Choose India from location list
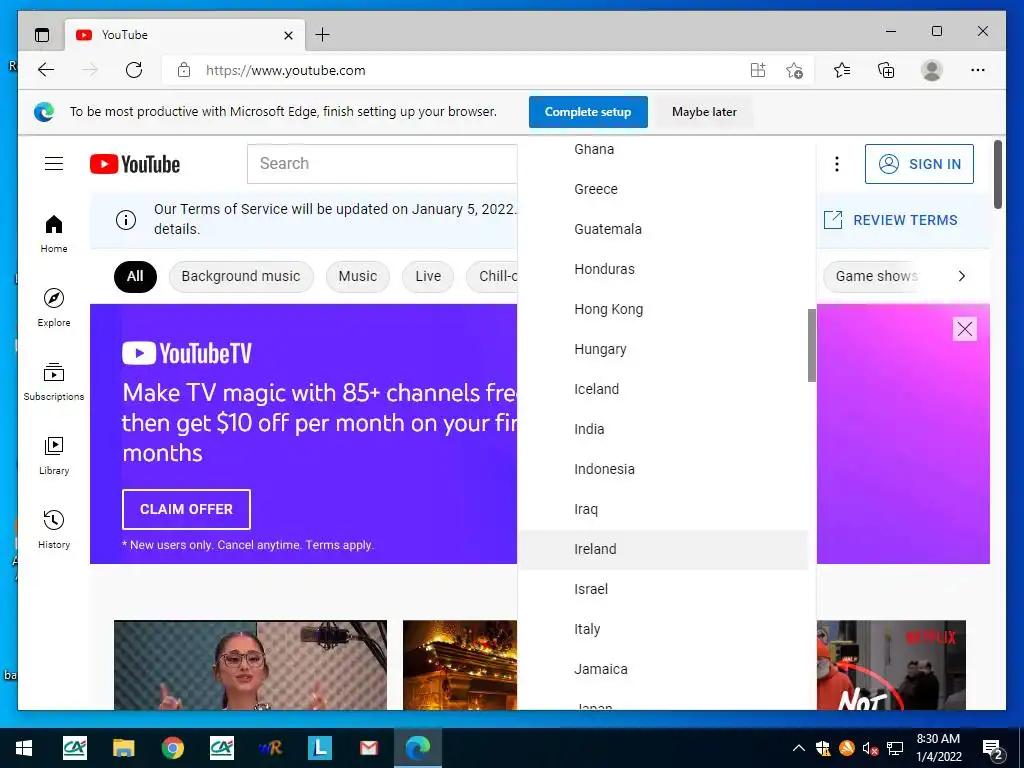 tap(663, 429)
